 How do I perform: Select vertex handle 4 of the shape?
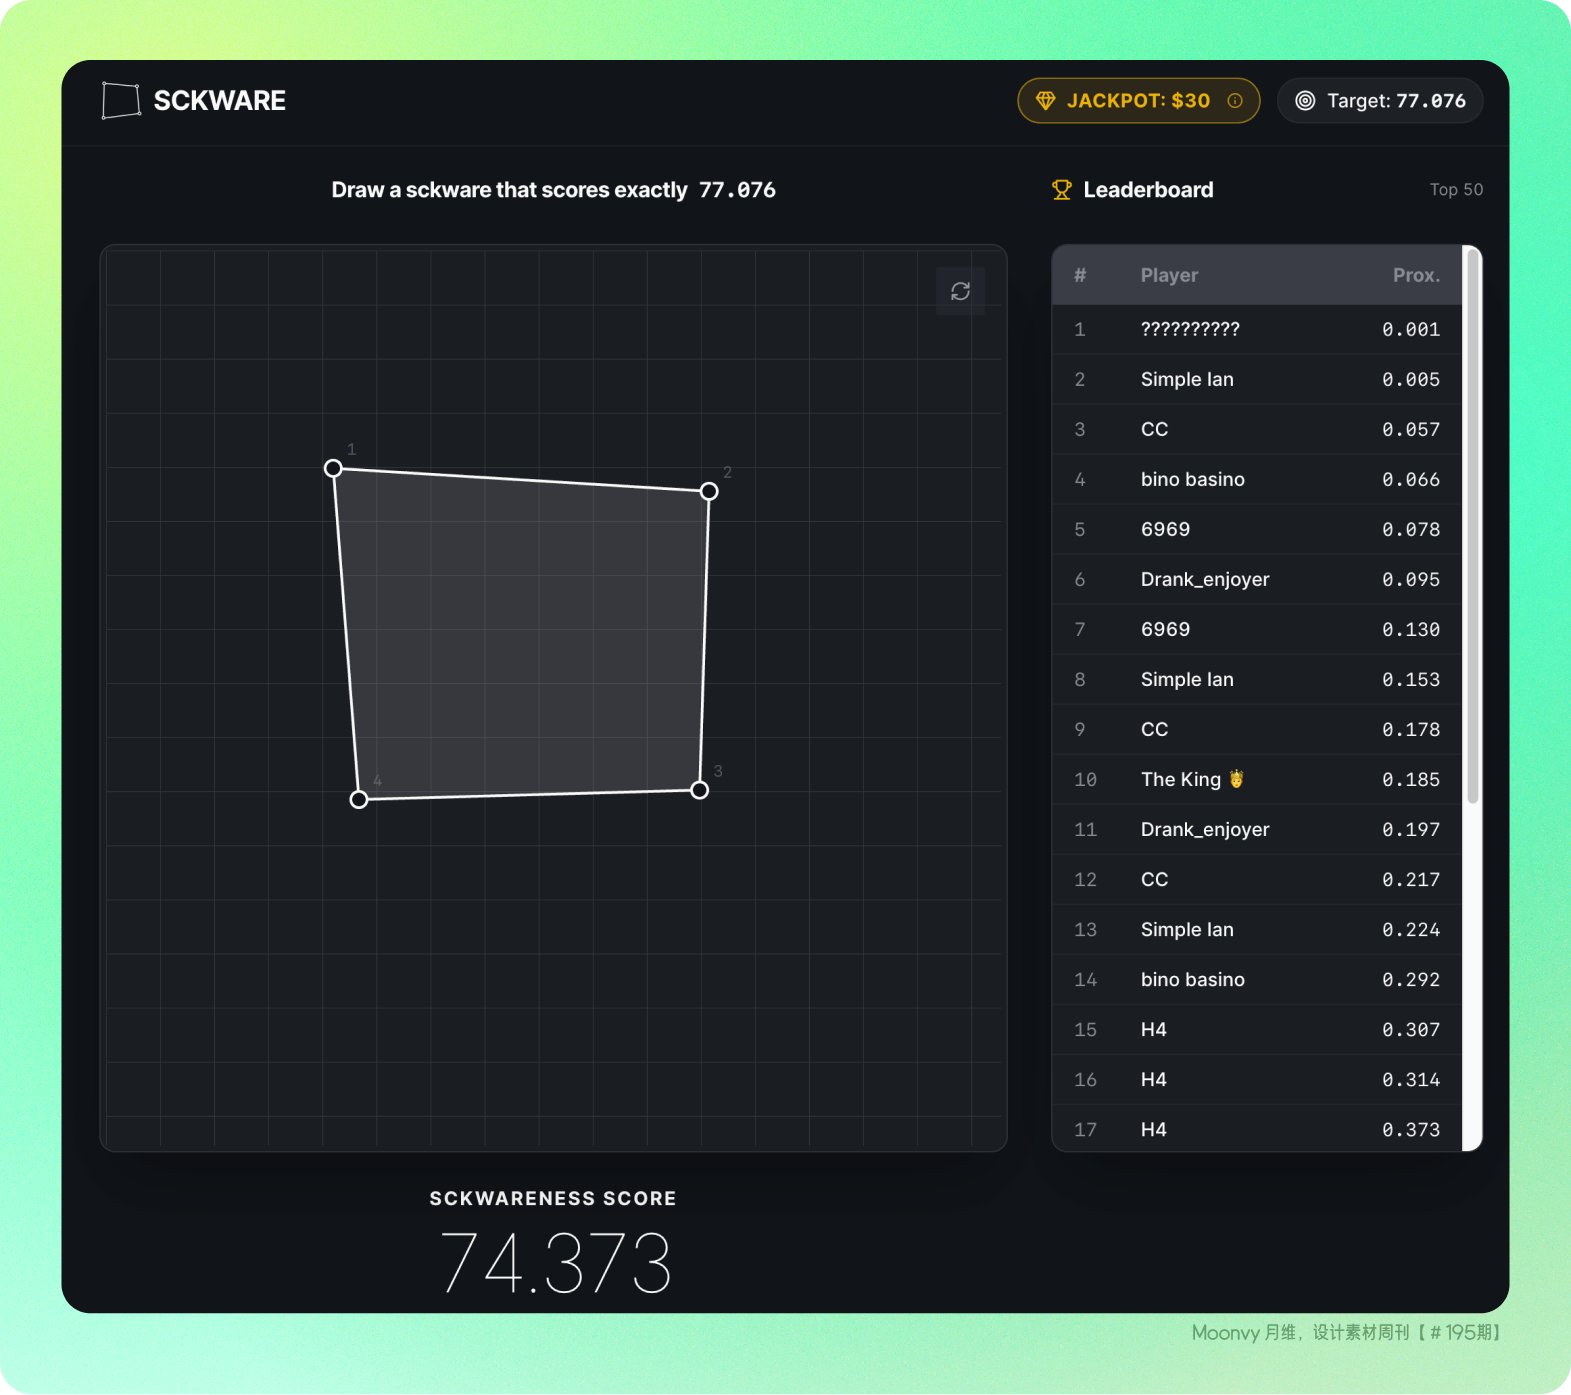[x=359, y=799]
